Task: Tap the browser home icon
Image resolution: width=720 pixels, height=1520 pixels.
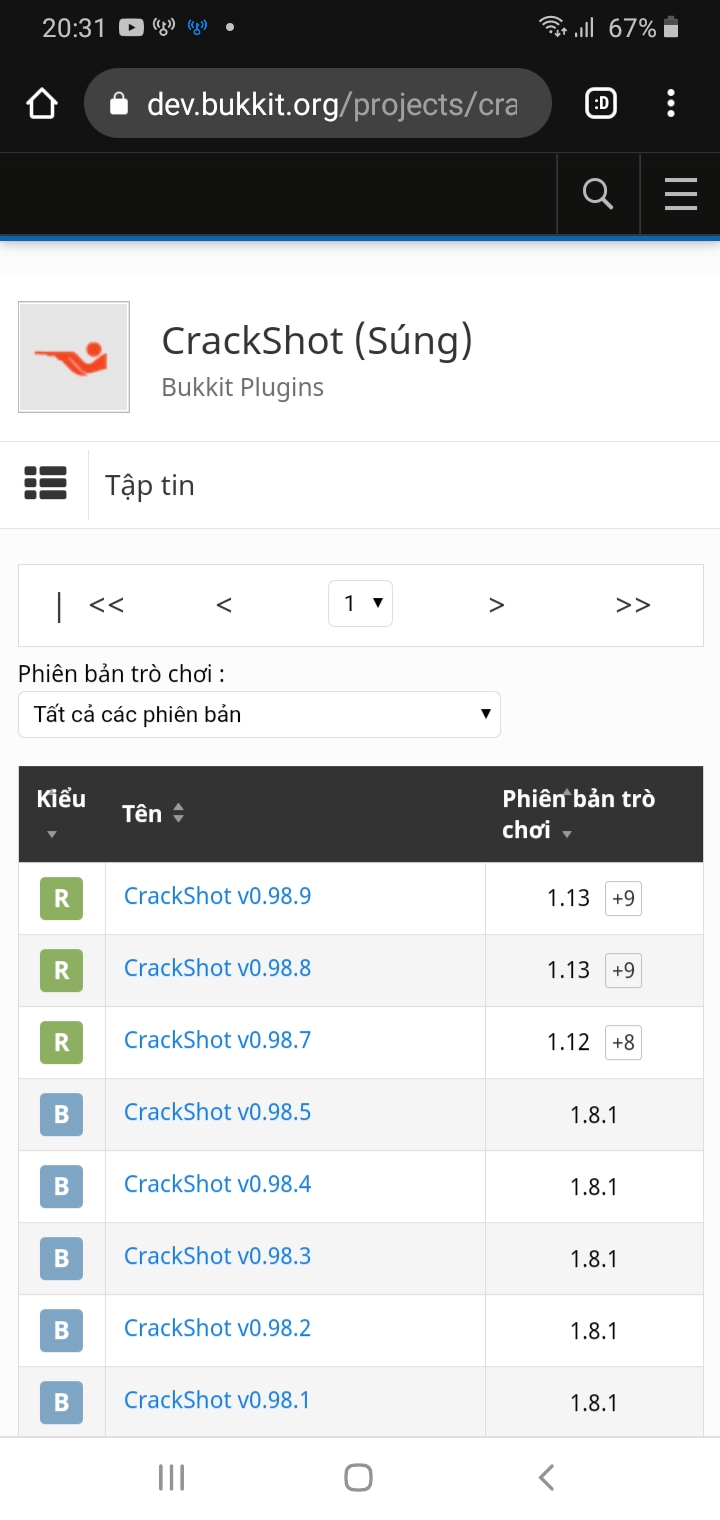Action: (42, 104)
